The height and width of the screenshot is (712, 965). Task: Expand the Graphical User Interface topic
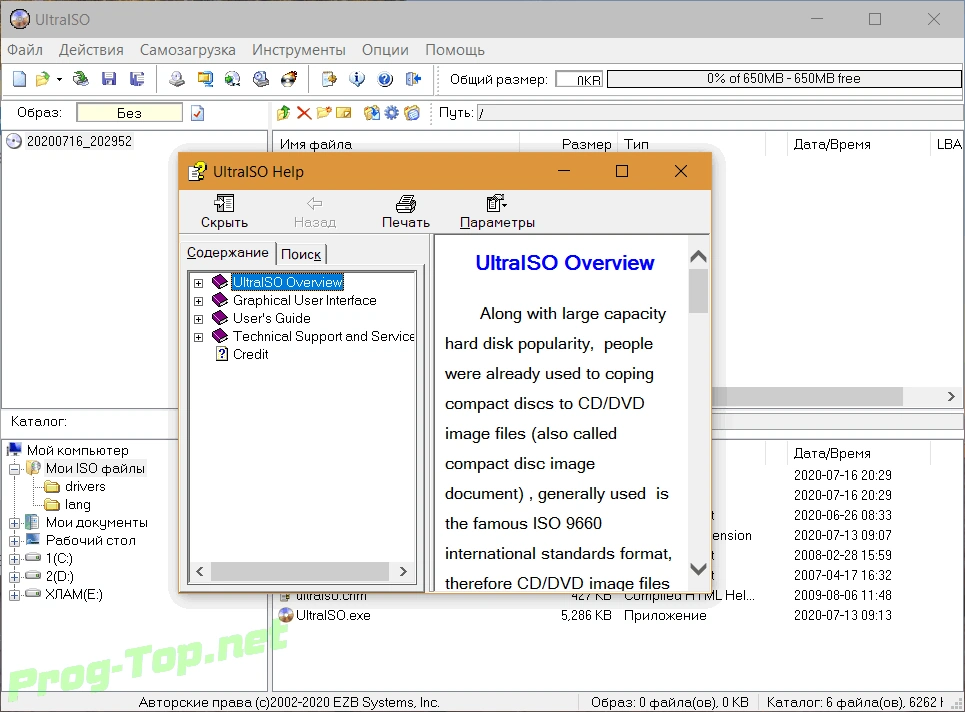pyautogui.click(x=198, y=301)
